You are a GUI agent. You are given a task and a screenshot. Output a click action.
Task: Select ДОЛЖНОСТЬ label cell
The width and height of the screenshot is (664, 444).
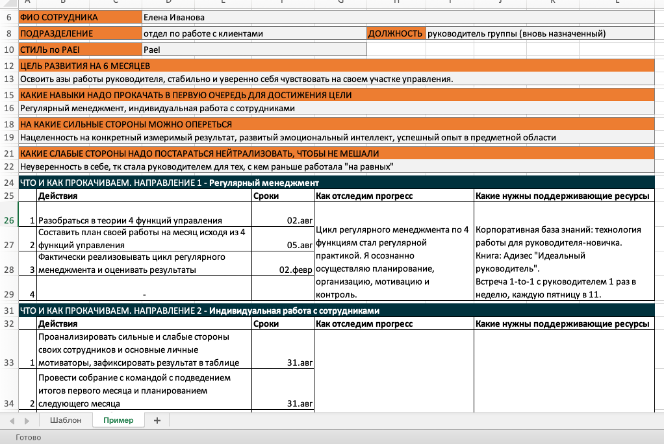[396, 33]
